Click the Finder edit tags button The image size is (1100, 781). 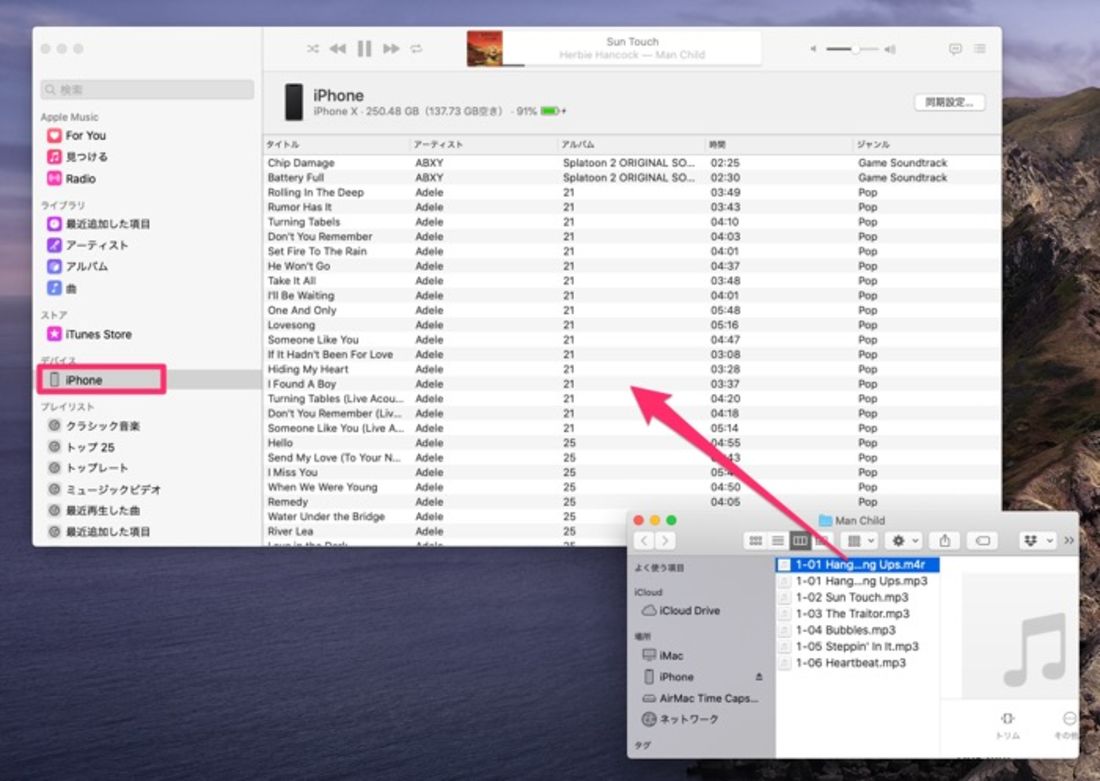point(983,540)
